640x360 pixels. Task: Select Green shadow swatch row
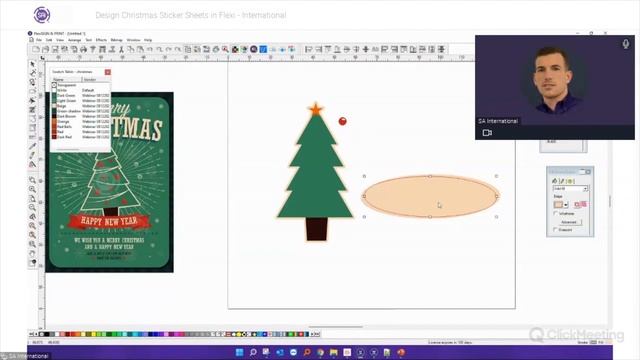[x=80, y=111]
